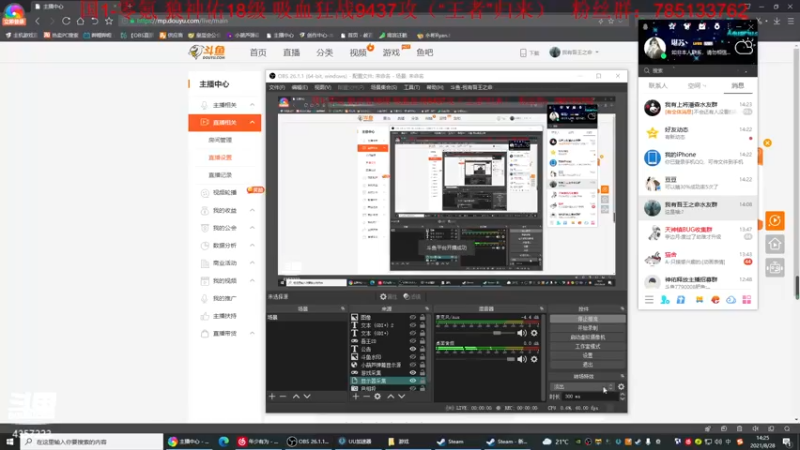The height and width of the screenshot is (450, 800).
Task: Expand the 我的公会 sidebar section chevron
Action: pyautogui.click(x=252, y=228)
